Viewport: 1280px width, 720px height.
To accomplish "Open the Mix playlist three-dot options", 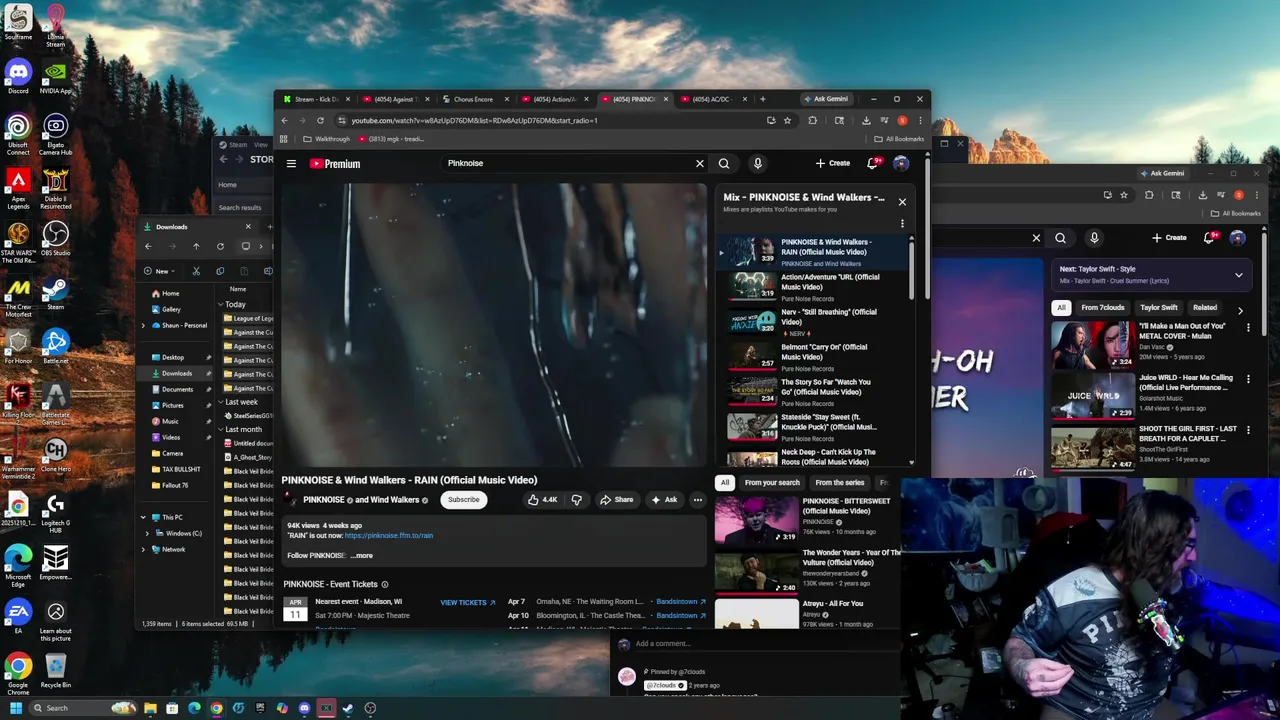I will (902, 224).
